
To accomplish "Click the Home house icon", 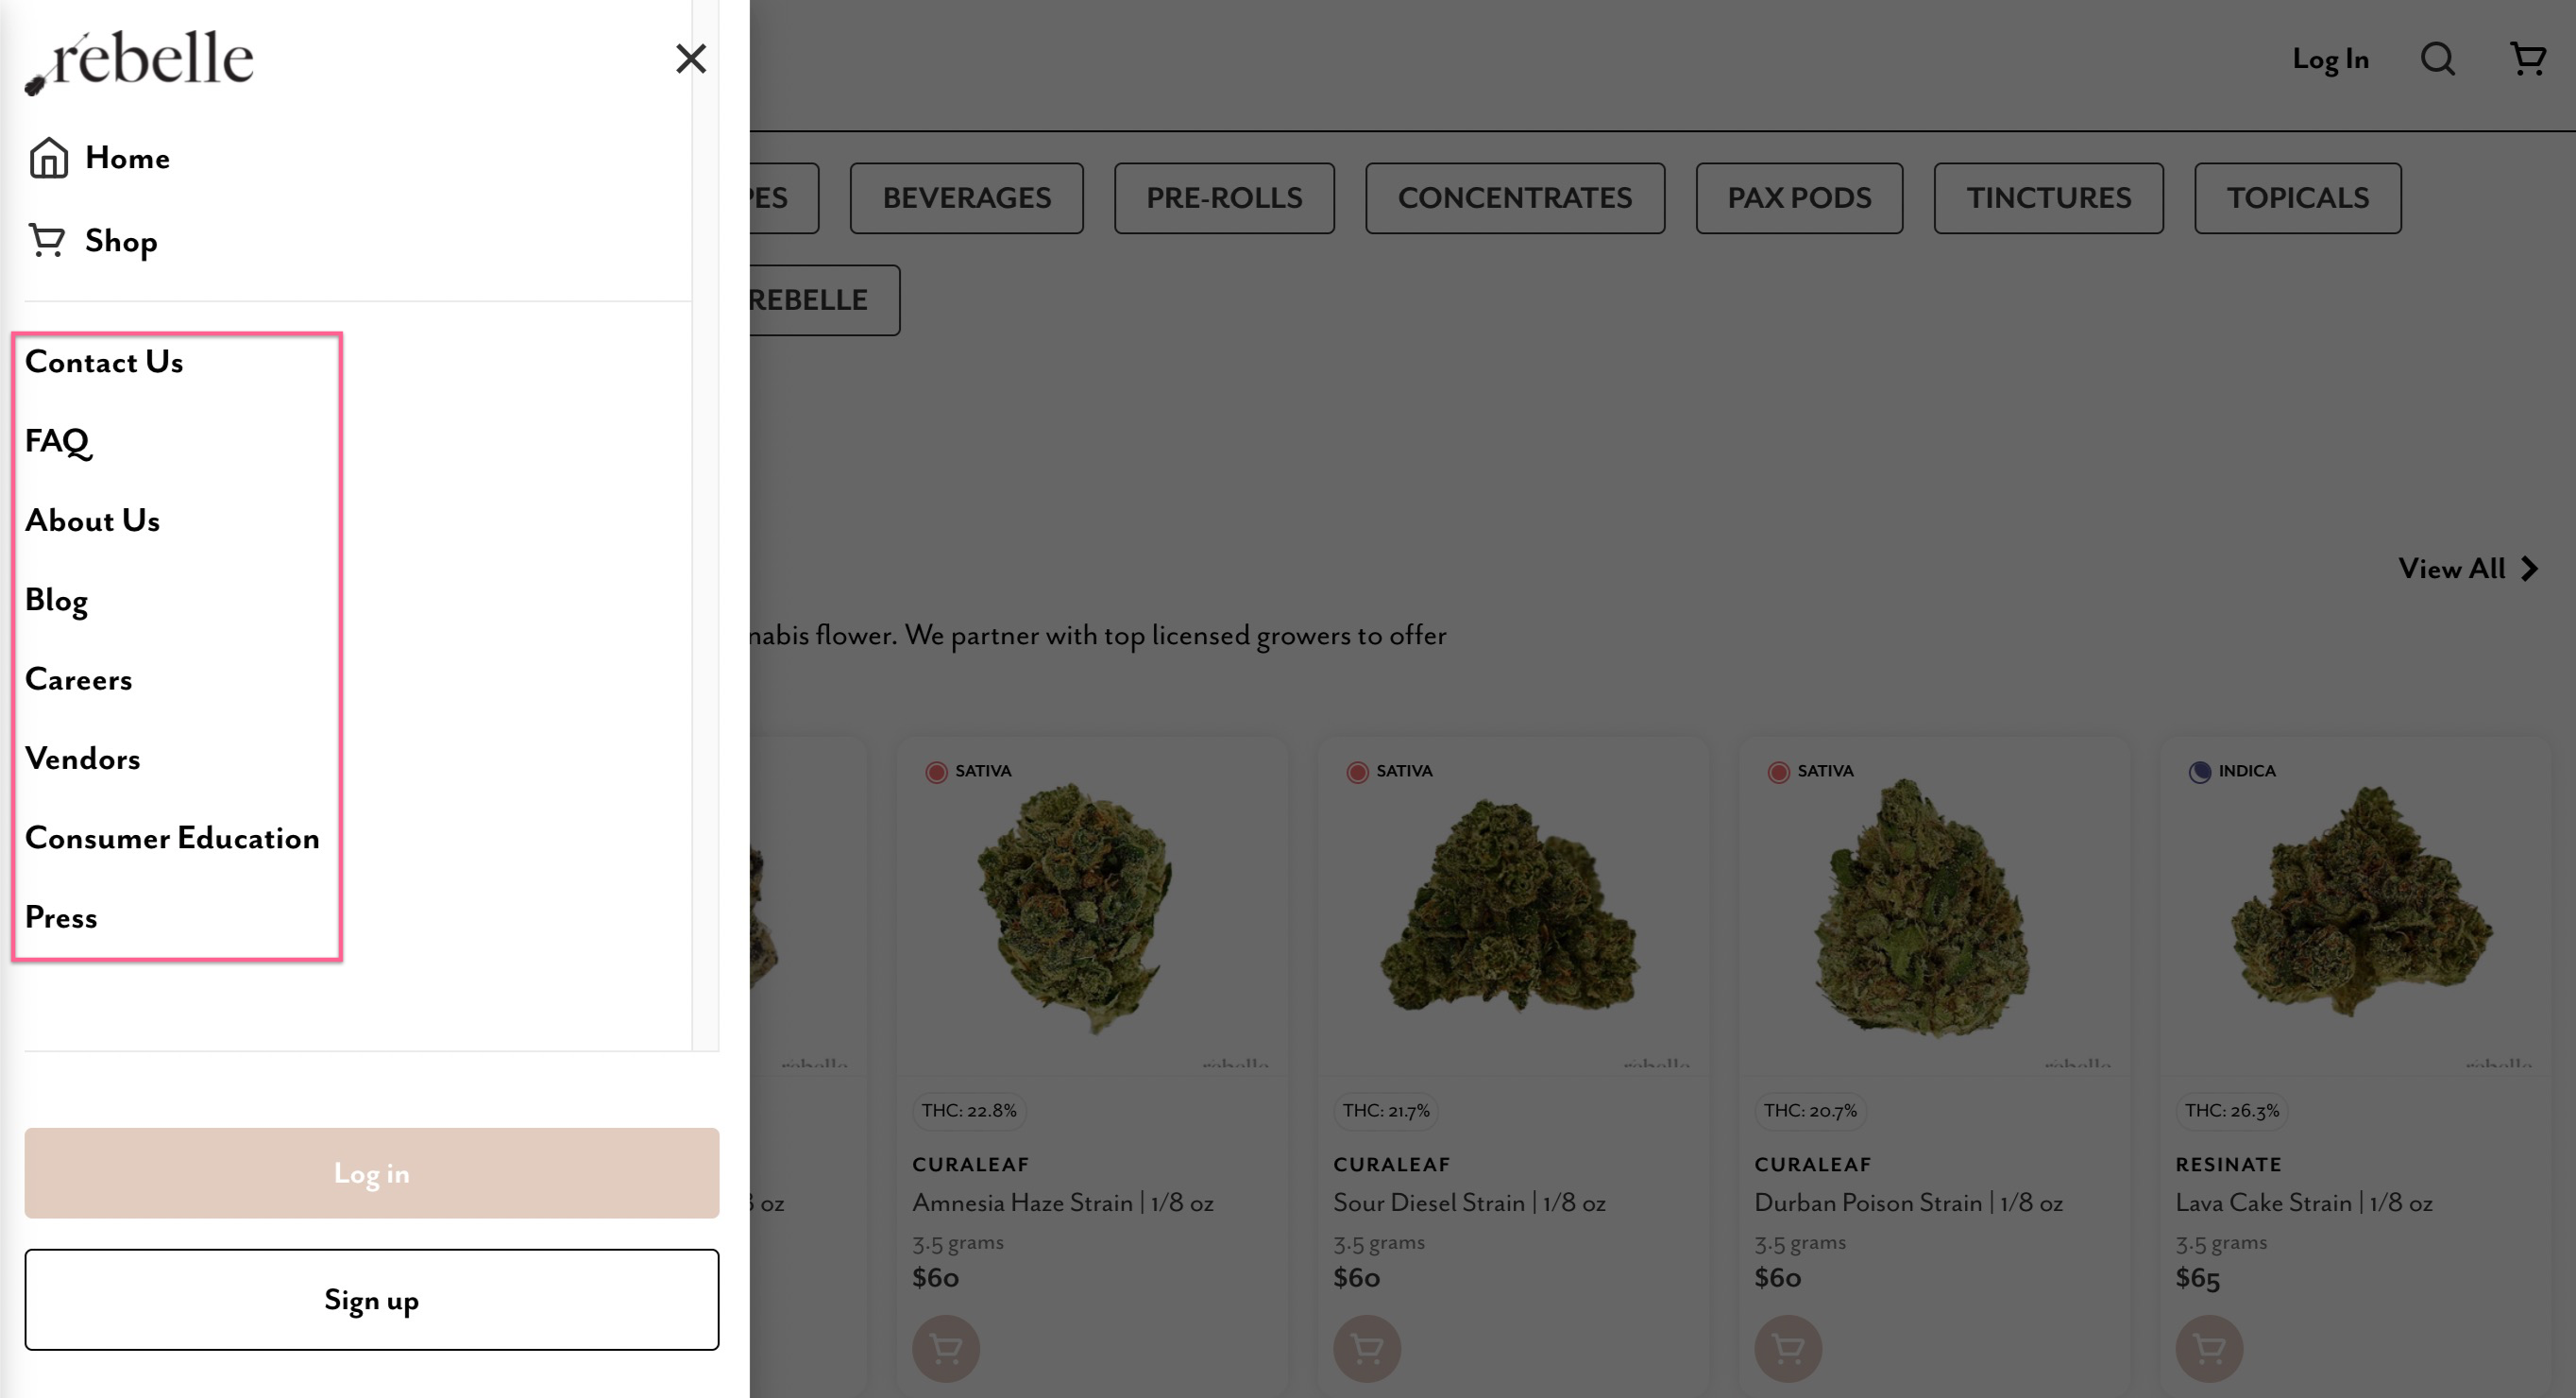I will (48, 158).
